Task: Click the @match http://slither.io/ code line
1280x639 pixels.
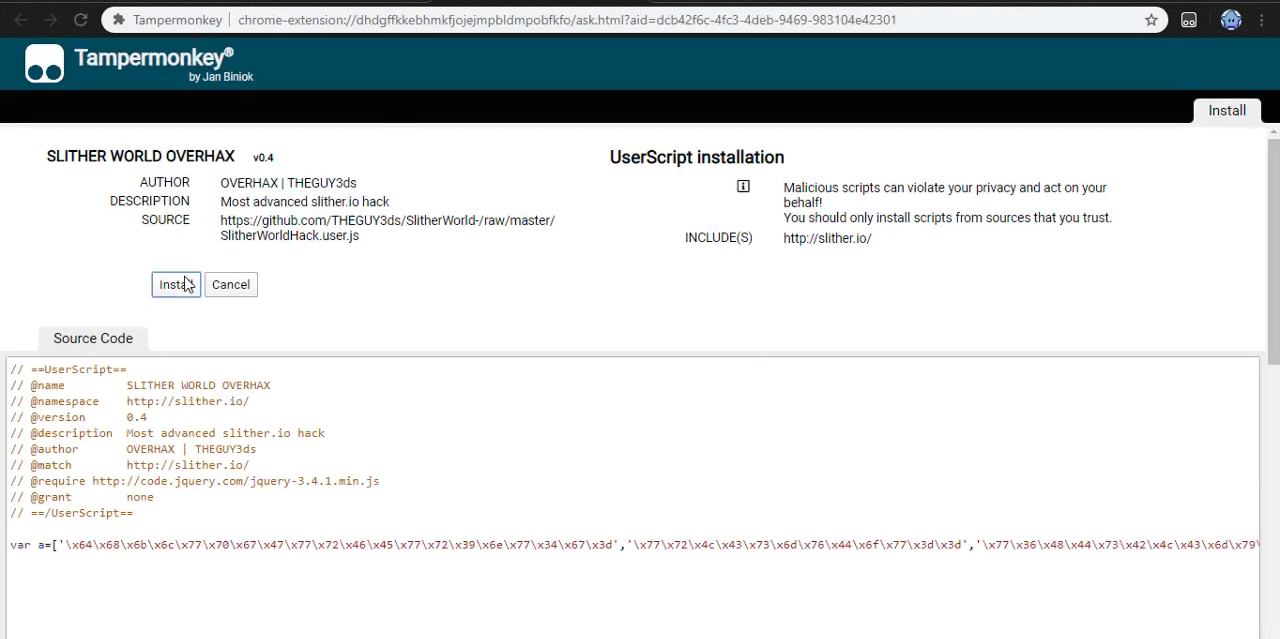Action: 129,465
